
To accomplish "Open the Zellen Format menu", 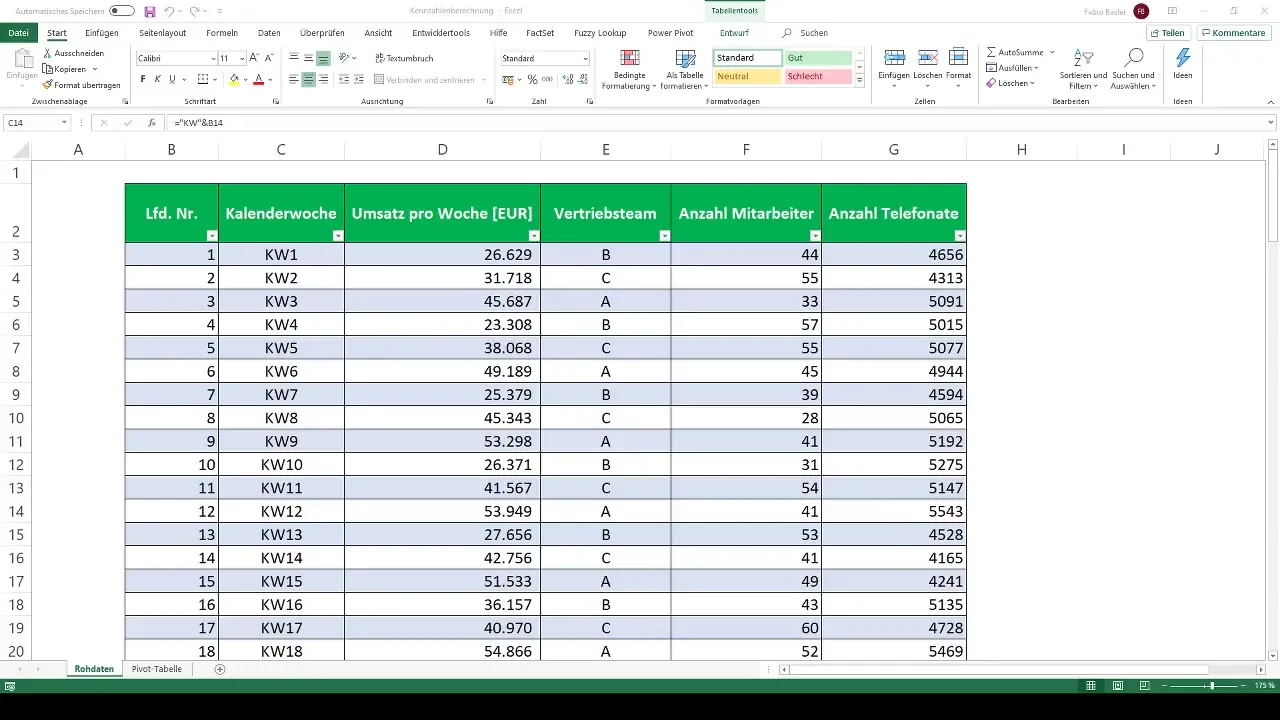I will [958, 69].
